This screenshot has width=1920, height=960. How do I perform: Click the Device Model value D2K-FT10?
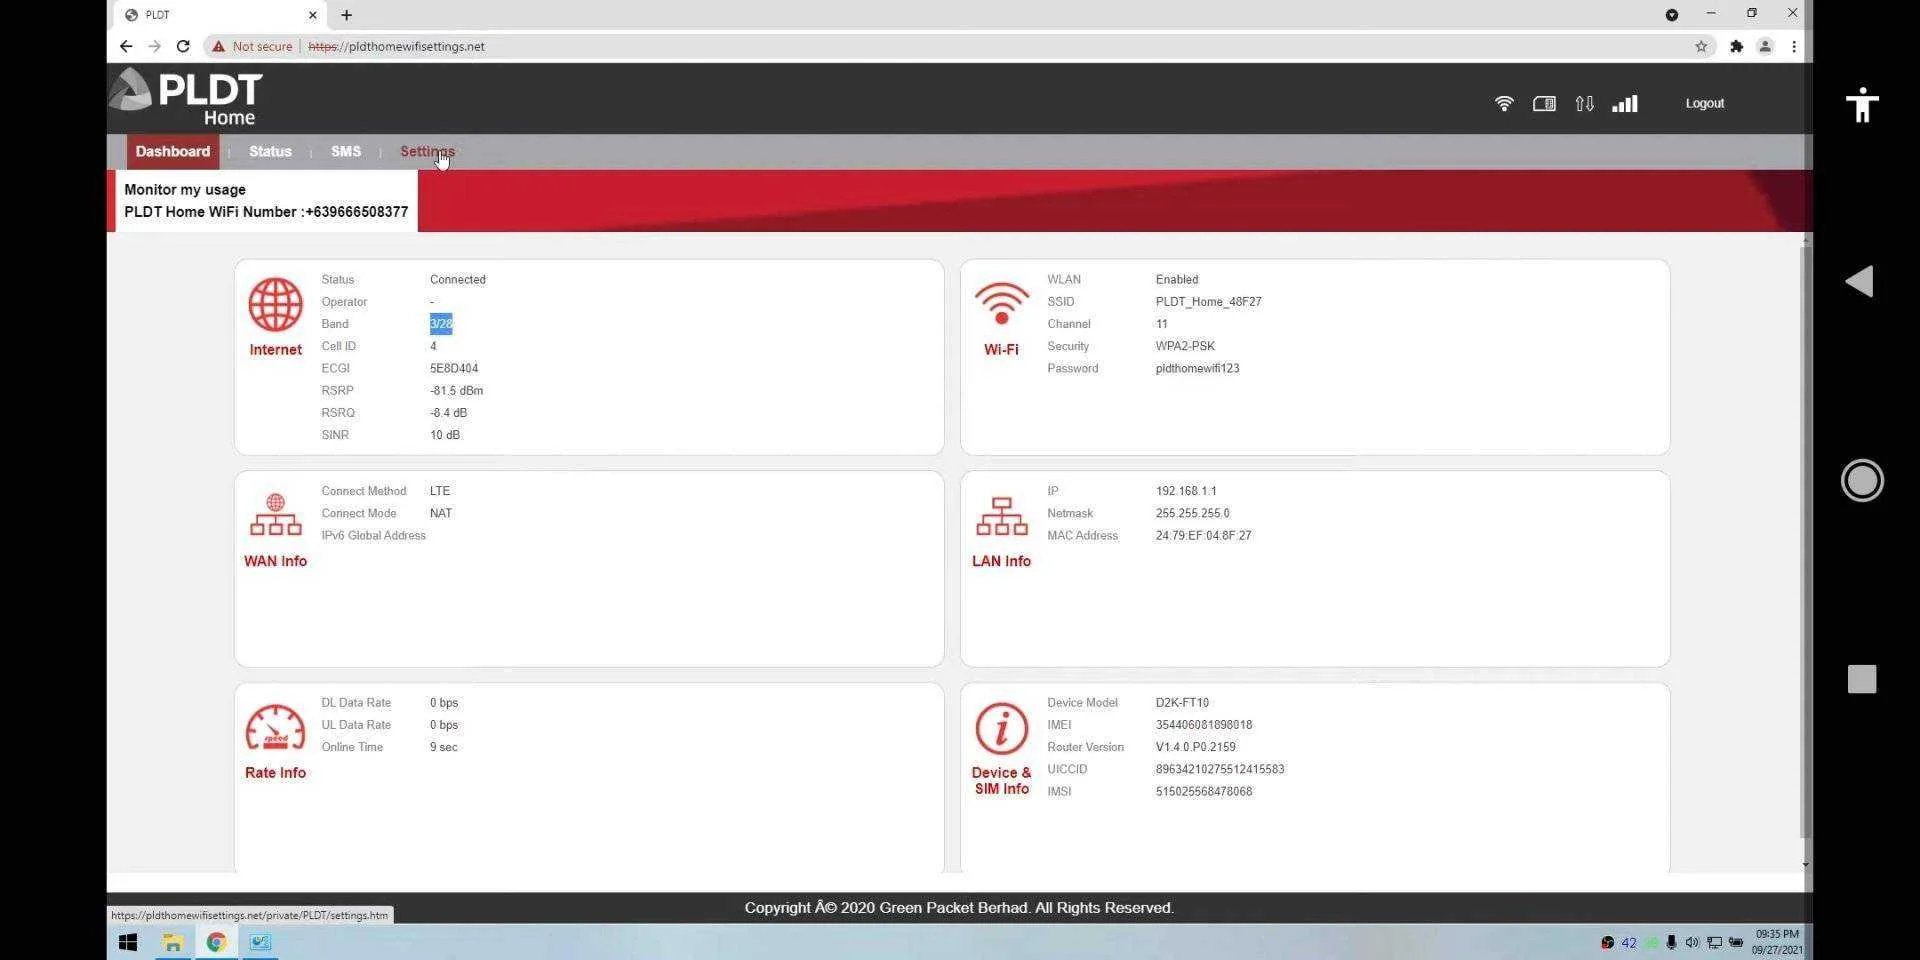pyautogui.click(x=1182, y=703)
